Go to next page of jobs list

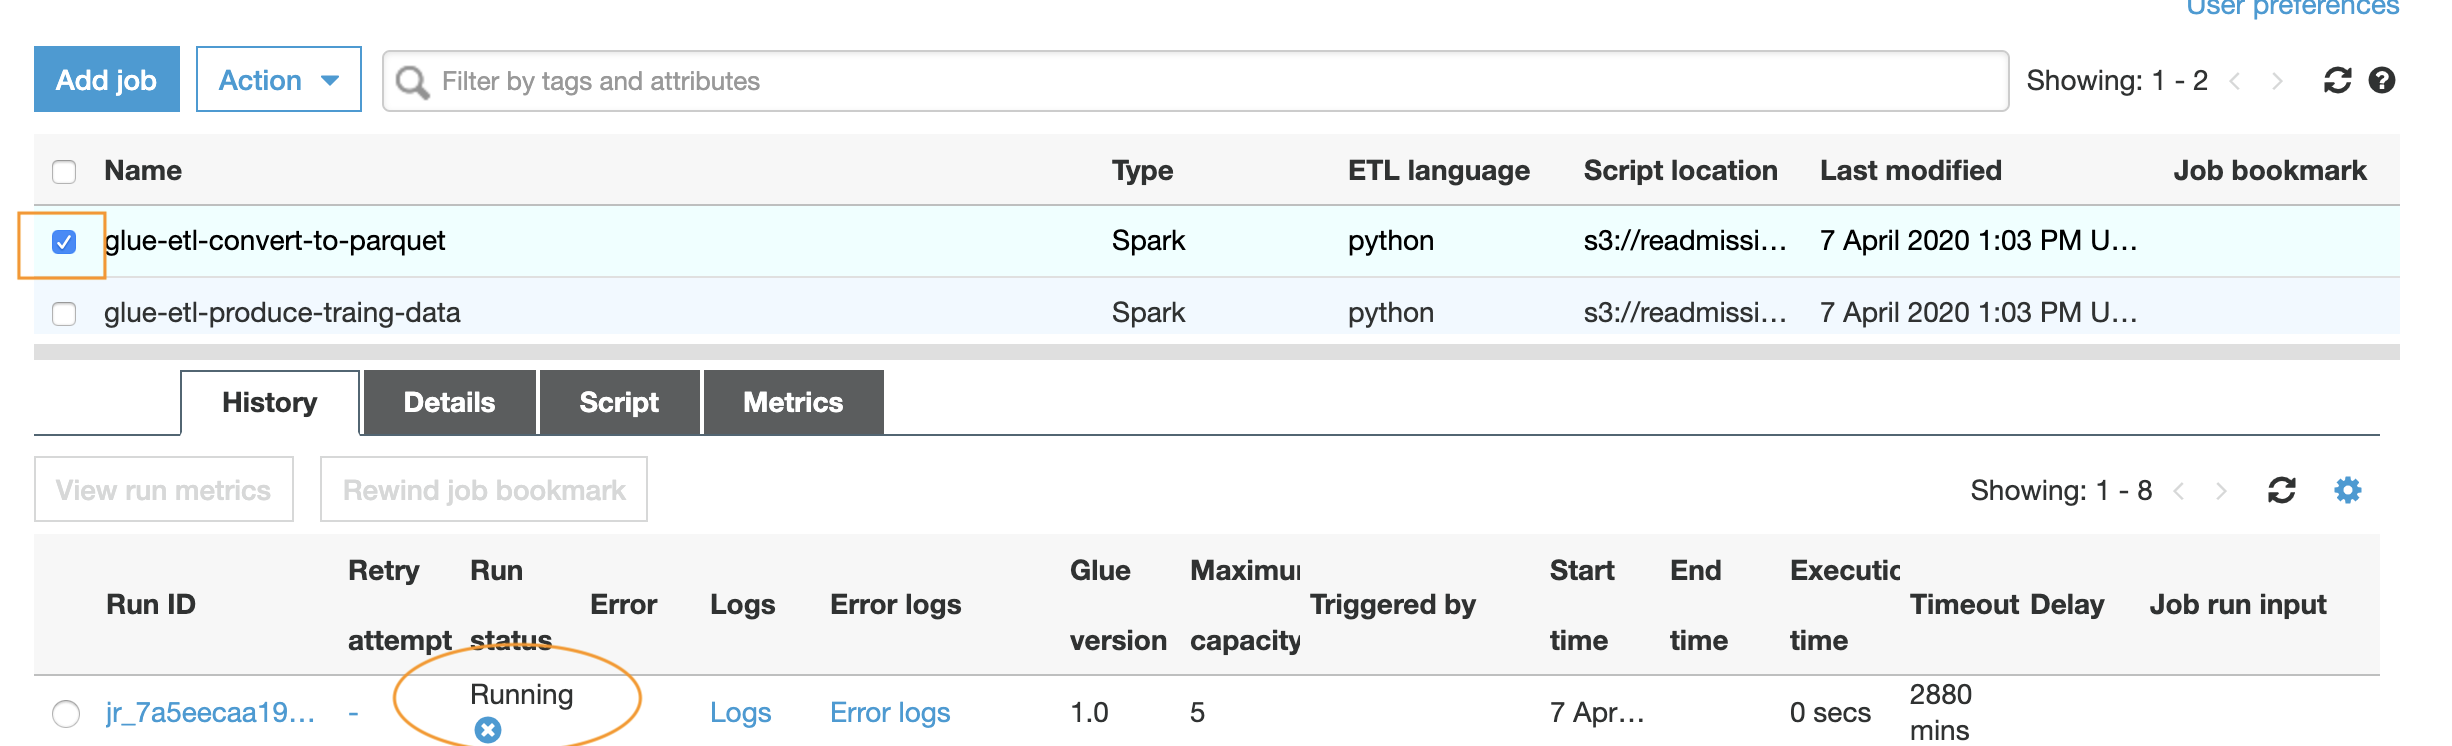tap(2277, 81)
